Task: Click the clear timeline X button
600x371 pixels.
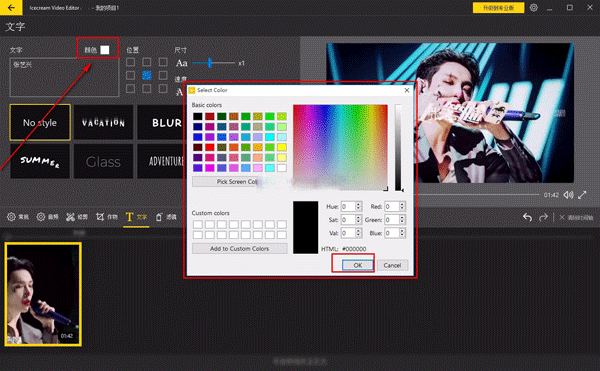Action: click(x=576, y=217)
